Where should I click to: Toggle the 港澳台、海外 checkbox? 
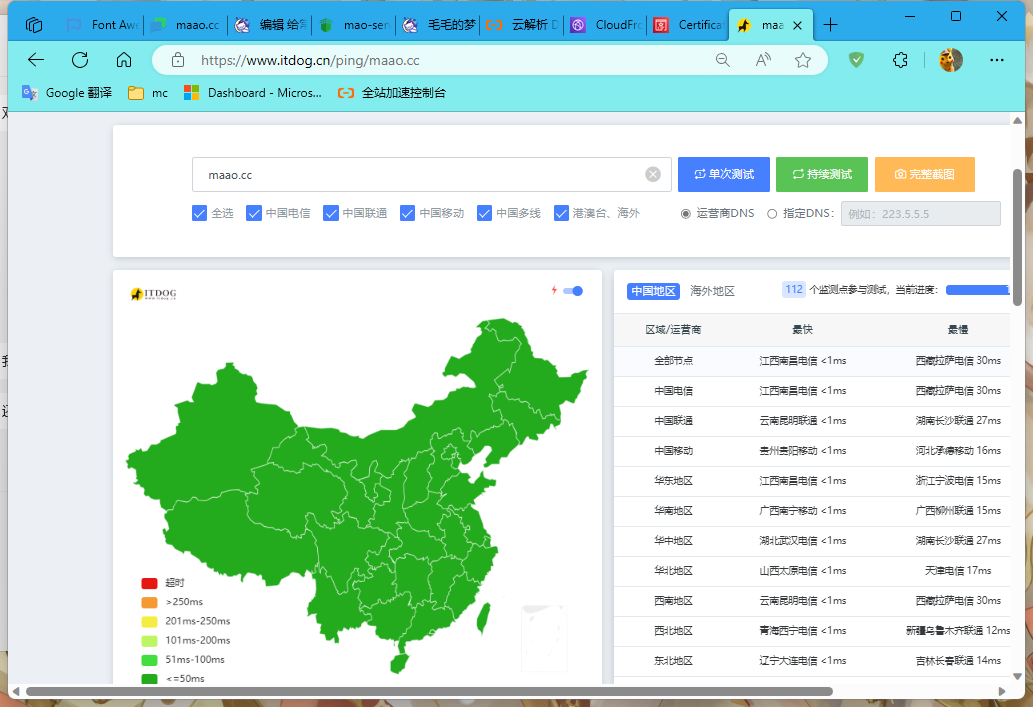tap(561, 213)
